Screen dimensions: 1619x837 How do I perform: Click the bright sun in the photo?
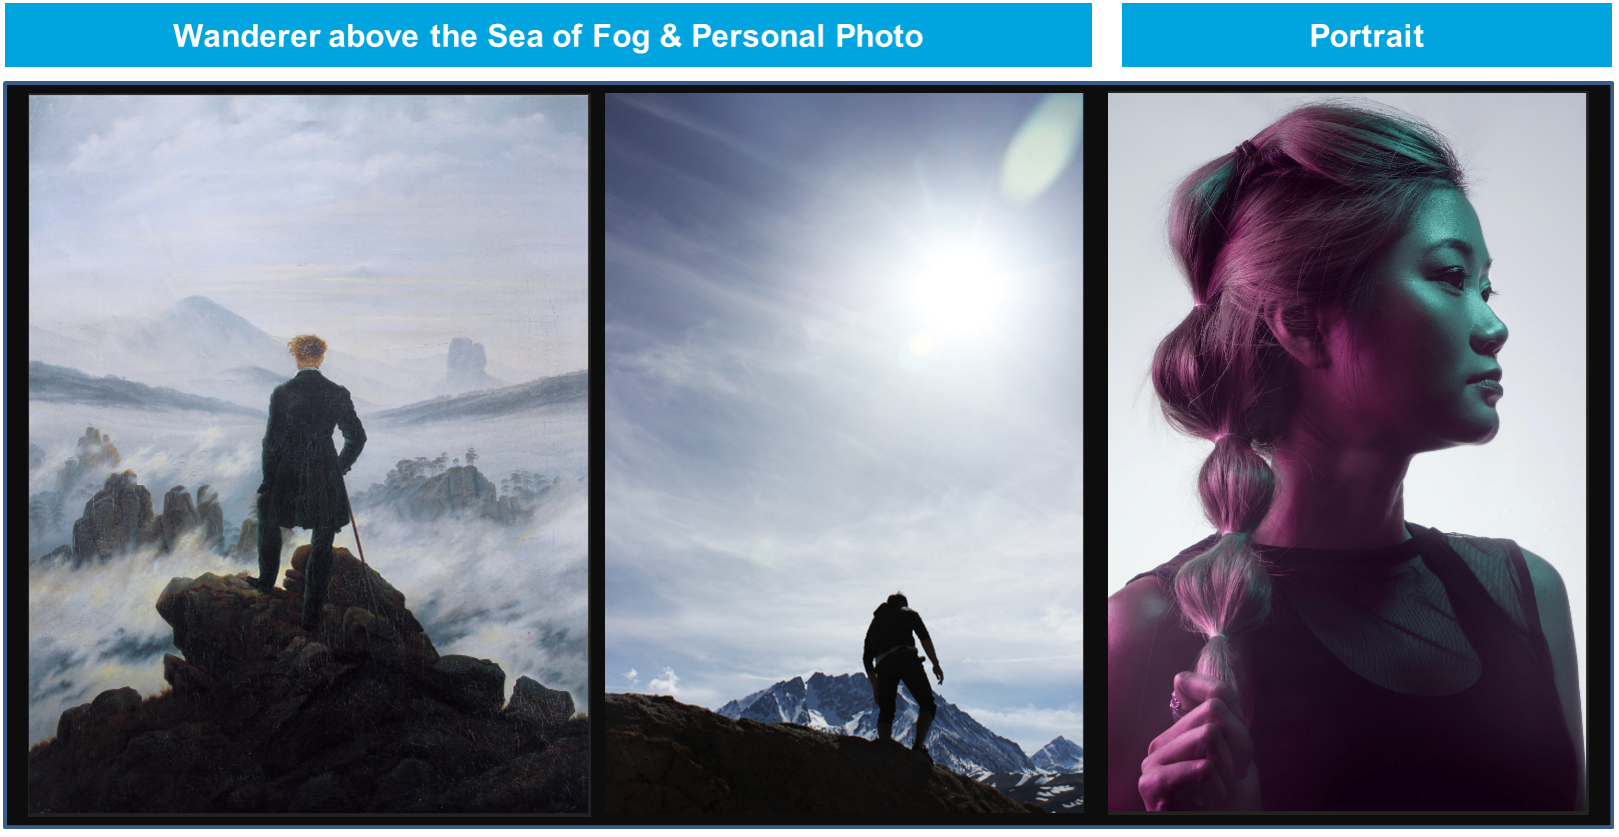[955, 280]
